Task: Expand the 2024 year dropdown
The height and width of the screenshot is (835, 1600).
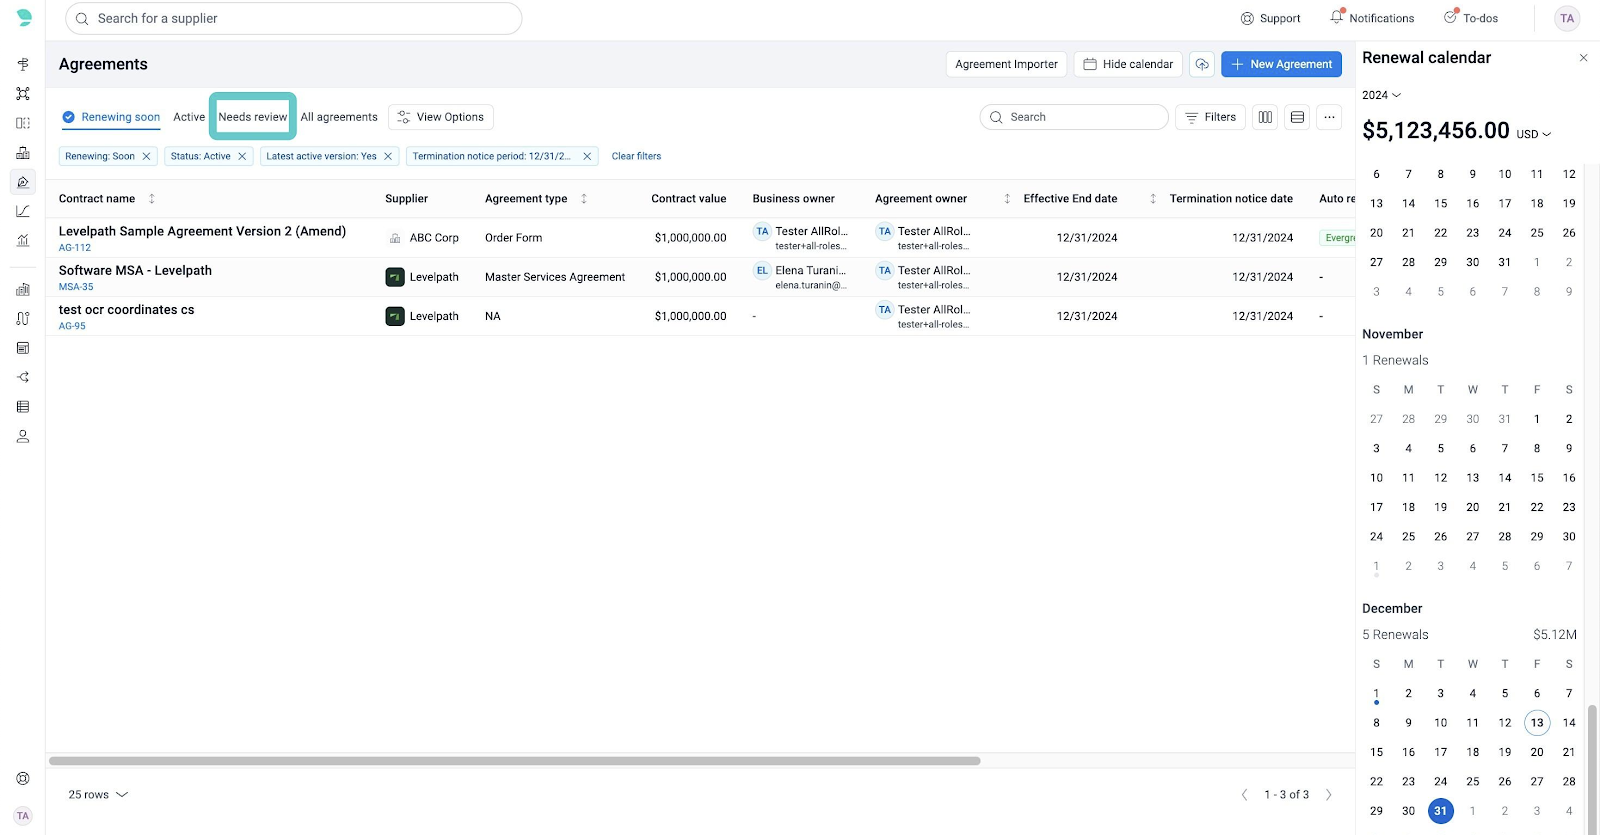Action: [1381, 95]
